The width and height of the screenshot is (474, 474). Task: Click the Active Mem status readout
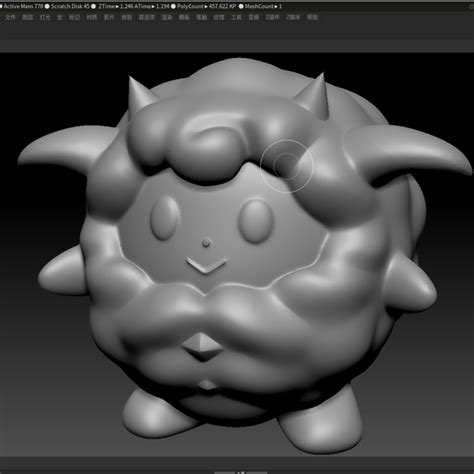pyautogui.click(x=23, y=6)
